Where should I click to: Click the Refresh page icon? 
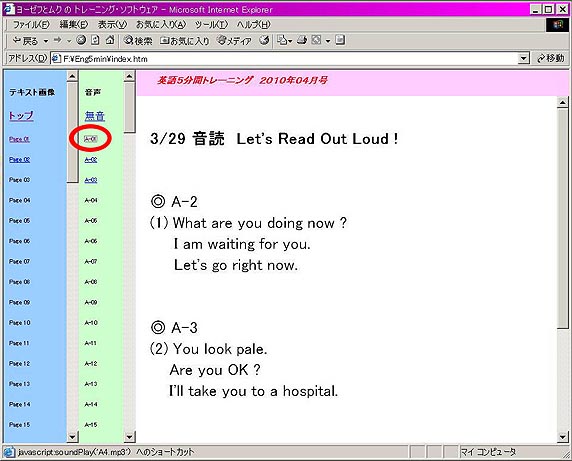point(95,40)
